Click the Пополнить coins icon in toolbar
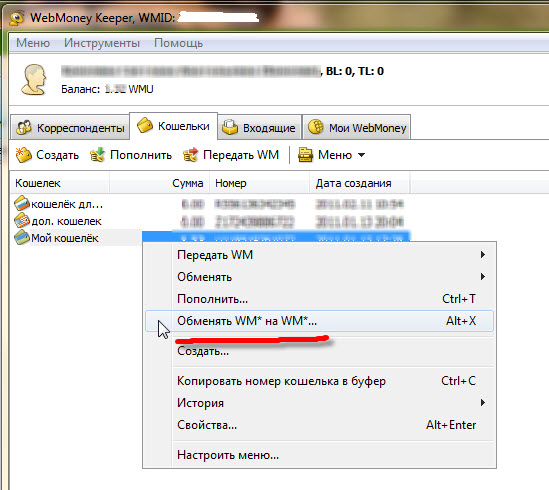 97,155
